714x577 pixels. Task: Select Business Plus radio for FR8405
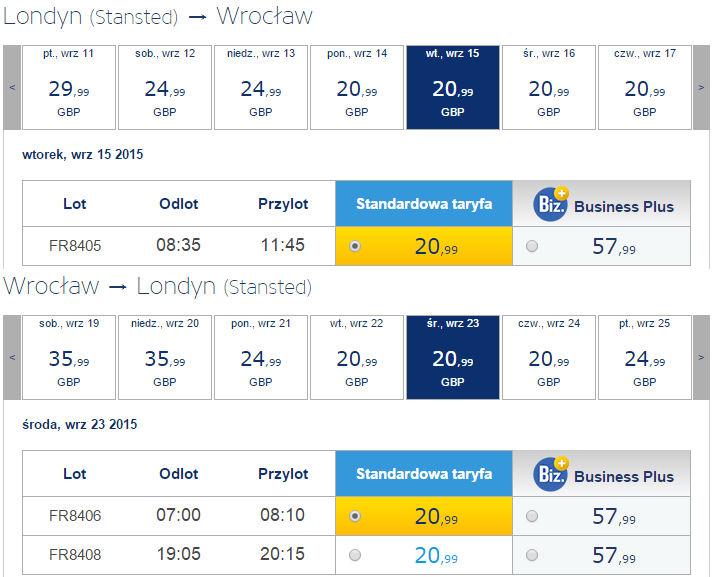point(532,246)
